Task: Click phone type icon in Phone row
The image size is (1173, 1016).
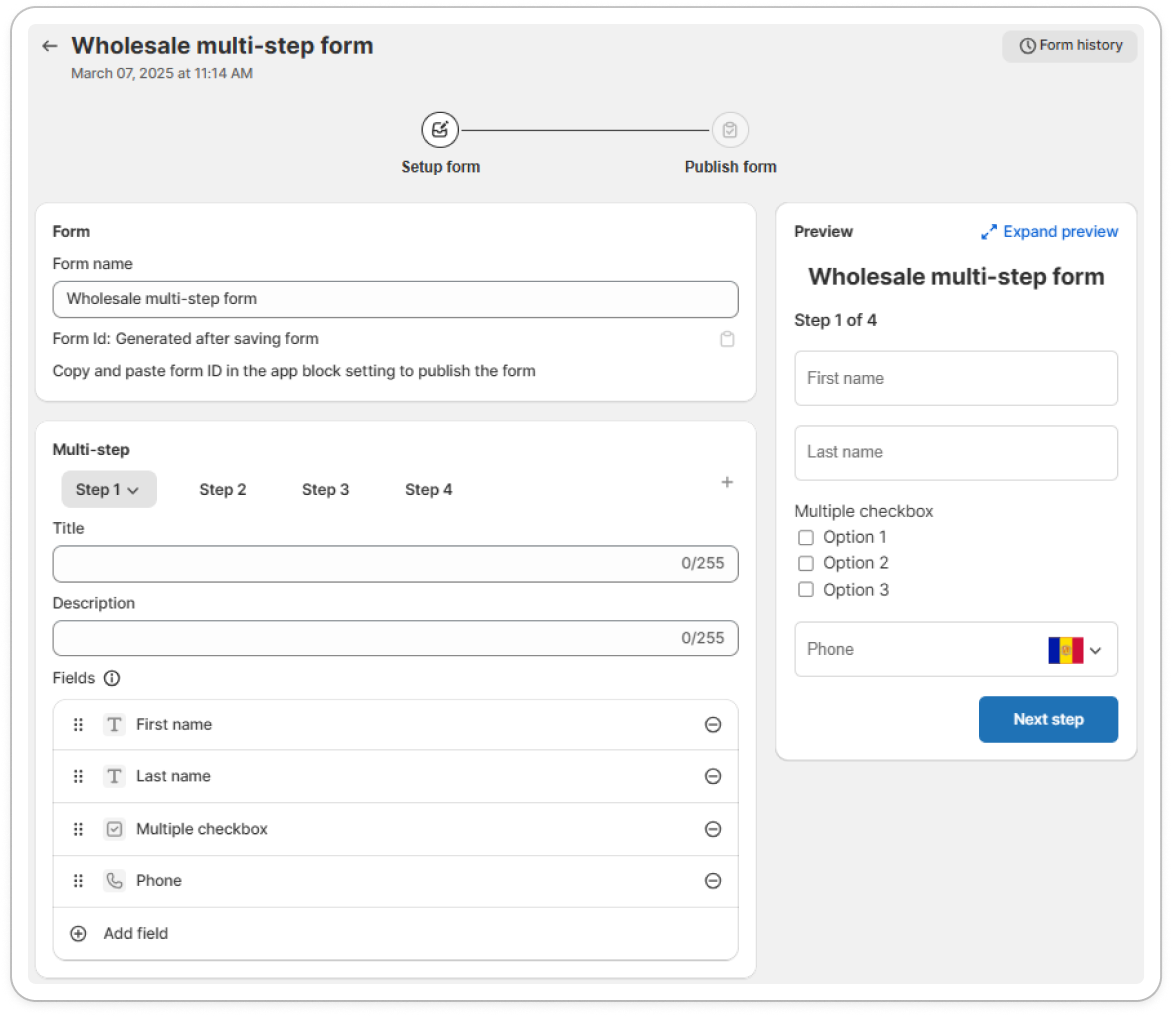Action: coord(114,881)
